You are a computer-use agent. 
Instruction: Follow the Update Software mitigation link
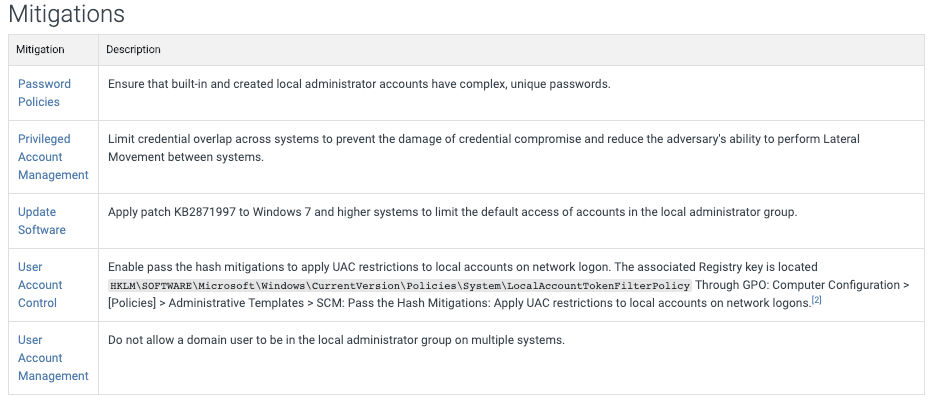[x=42, y=221]
